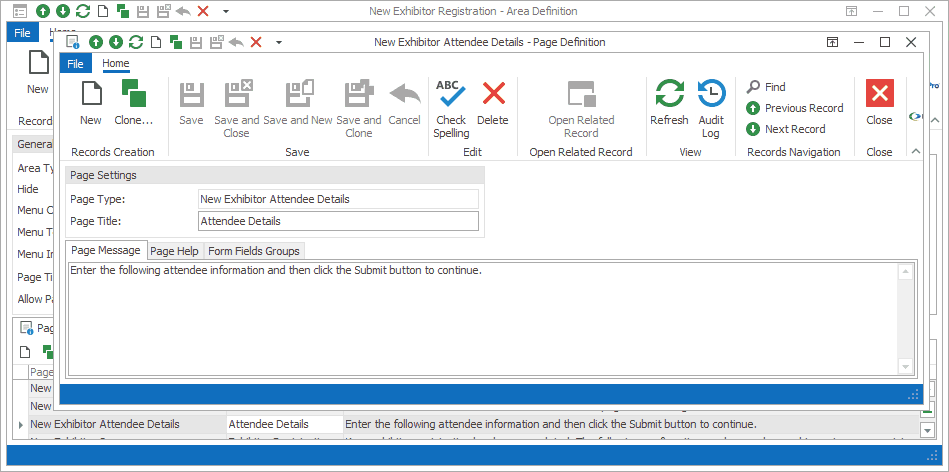Select New Exhibitor Attendee Details grid row

(474, 424)
